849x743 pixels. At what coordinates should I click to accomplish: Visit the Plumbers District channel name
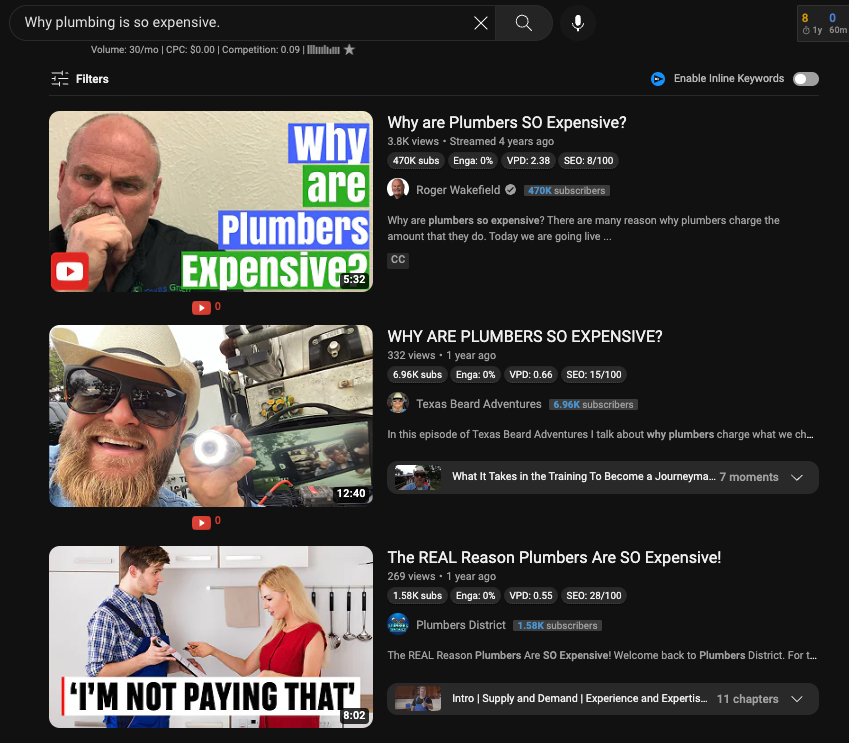pos(461,625)
